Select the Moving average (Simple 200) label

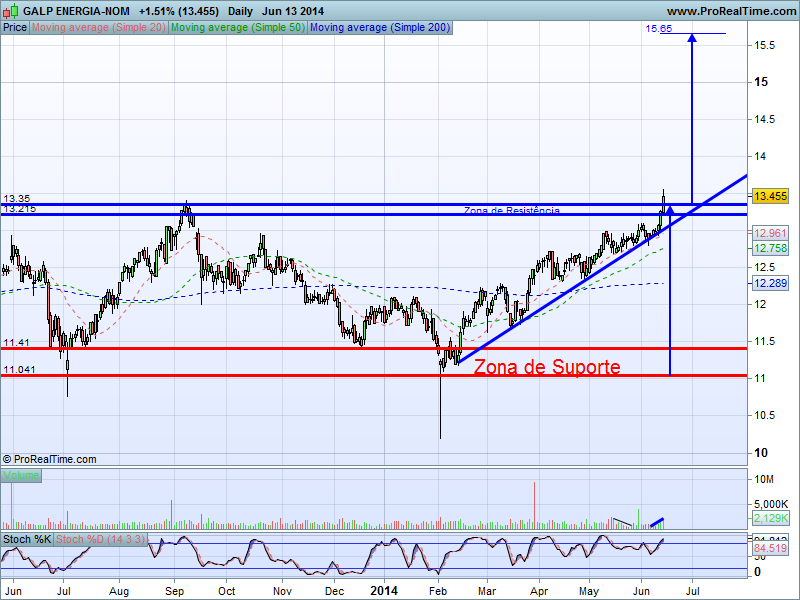coord(380,28)
